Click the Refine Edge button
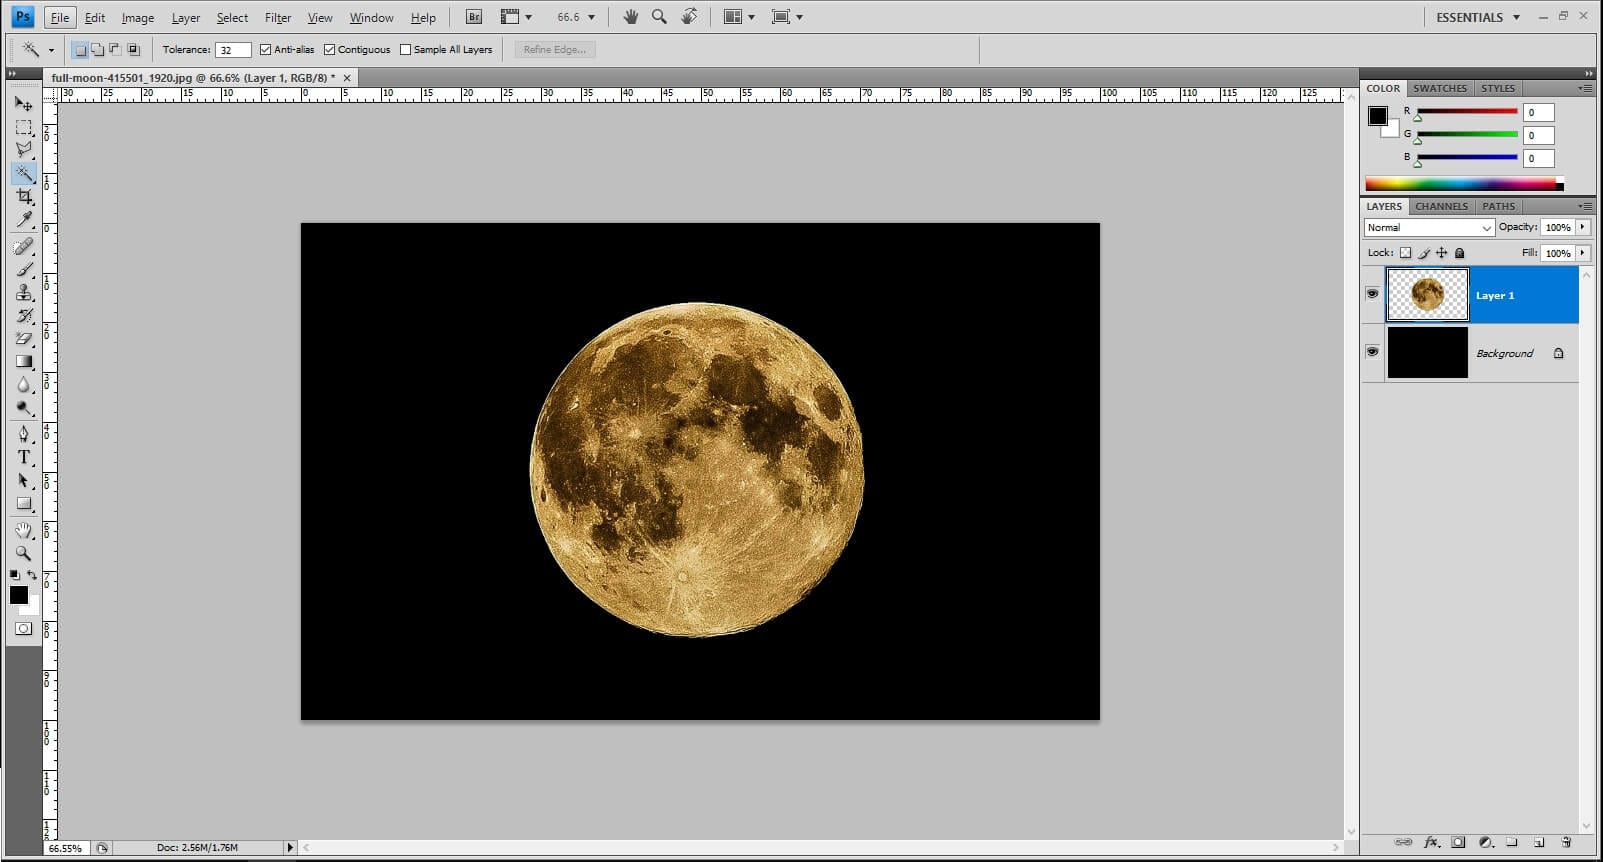This screenshot has width=1603, height=862. (x=555, y=49)
